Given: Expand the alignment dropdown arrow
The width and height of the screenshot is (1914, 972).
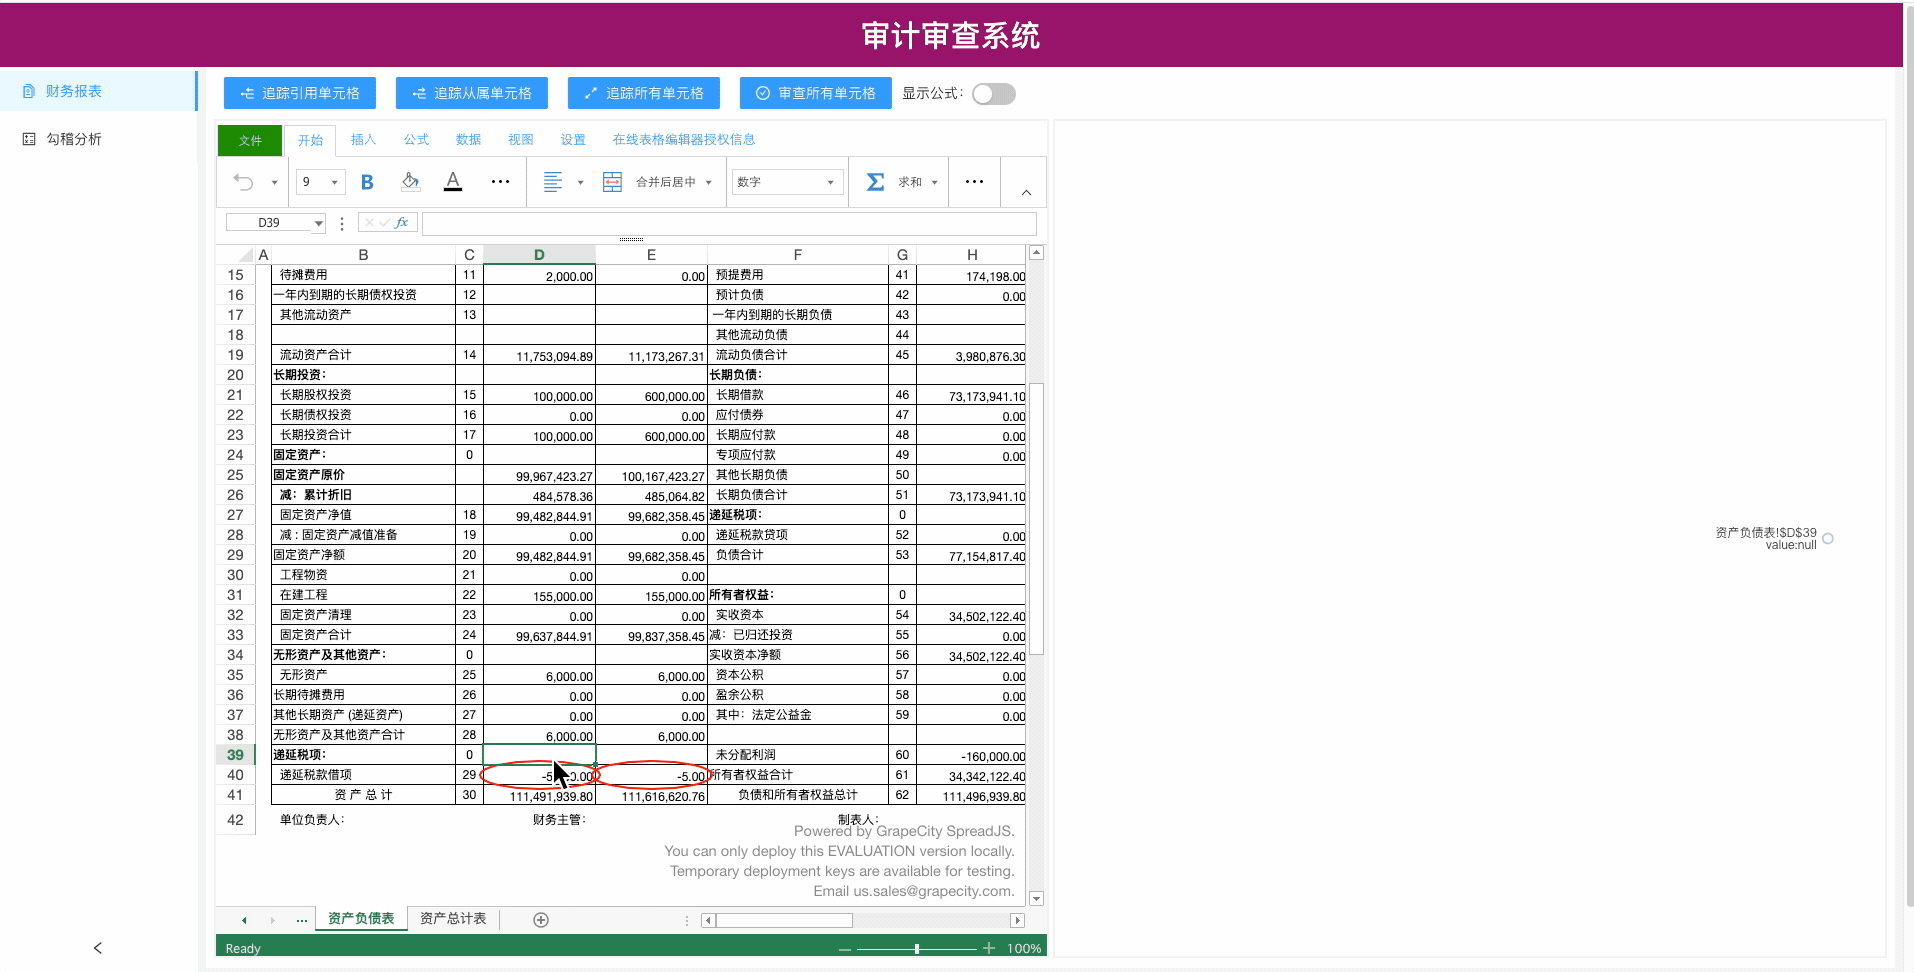Looking at the screenshot, I should [x=580, y=183].
